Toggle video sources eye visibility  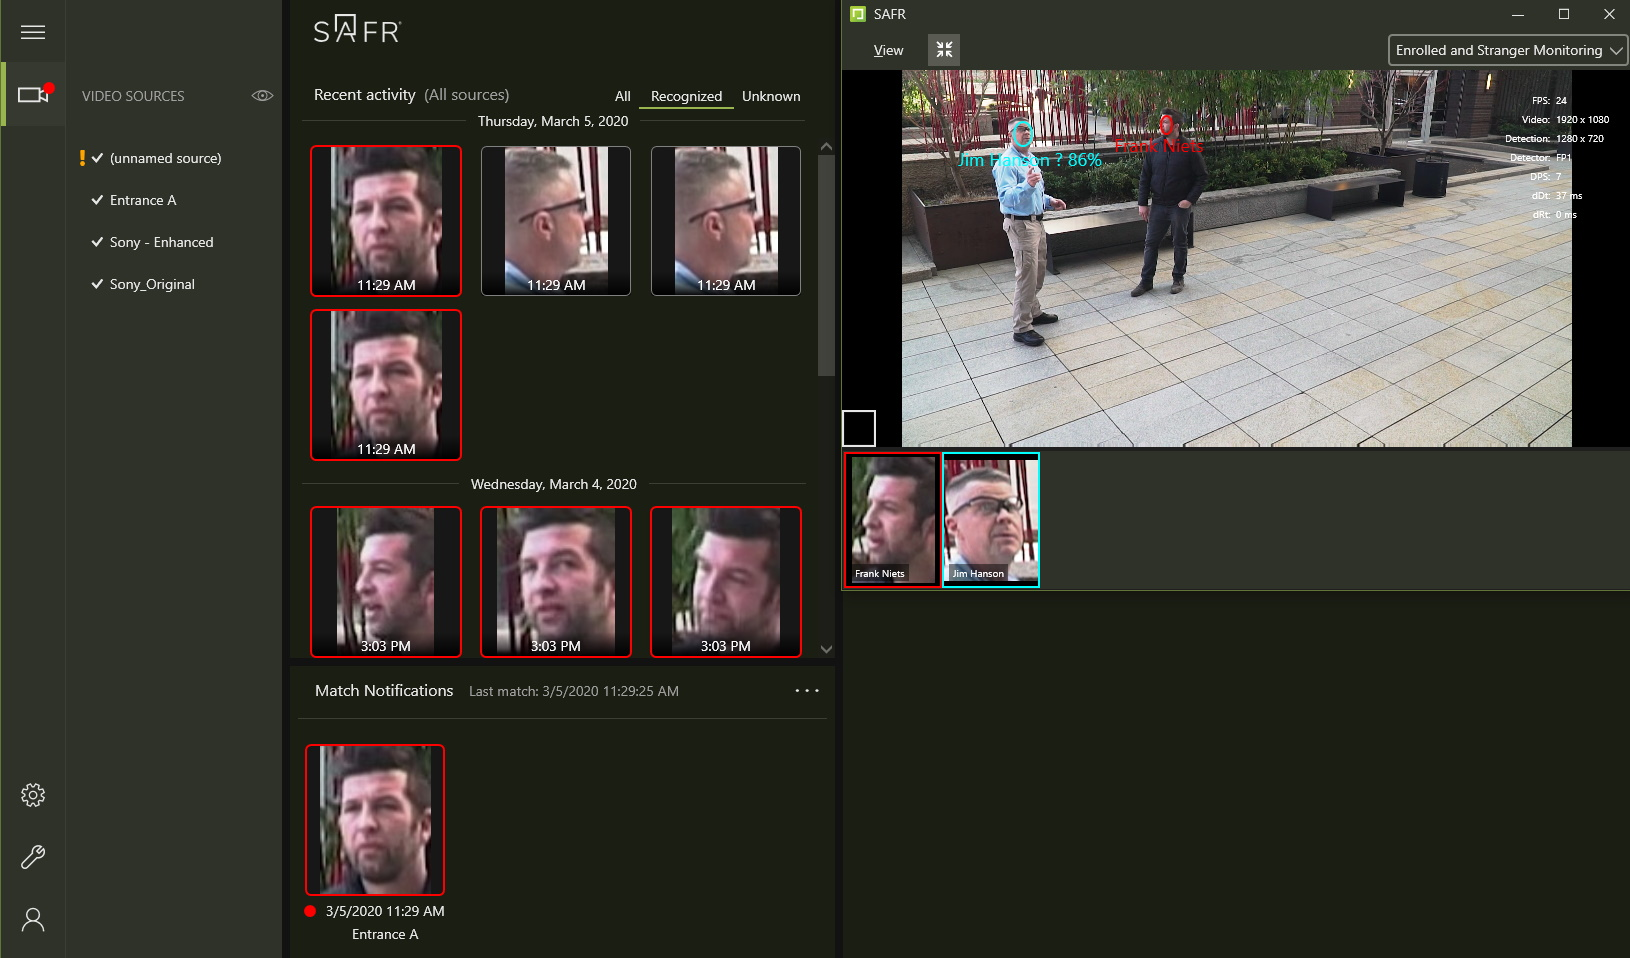[x=262, y=96]
